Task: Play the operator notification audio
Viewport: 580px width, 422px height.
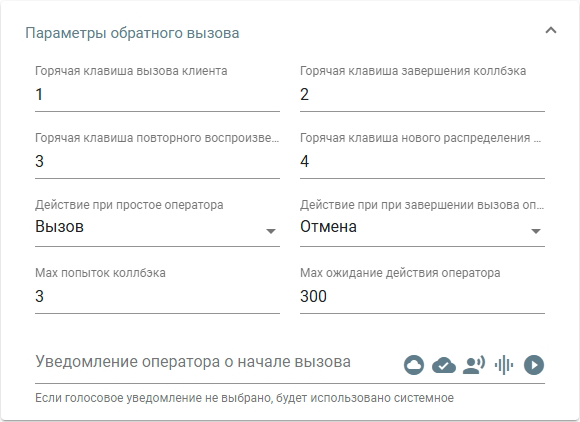Action: pyautogui.click(x=534, y=365)
